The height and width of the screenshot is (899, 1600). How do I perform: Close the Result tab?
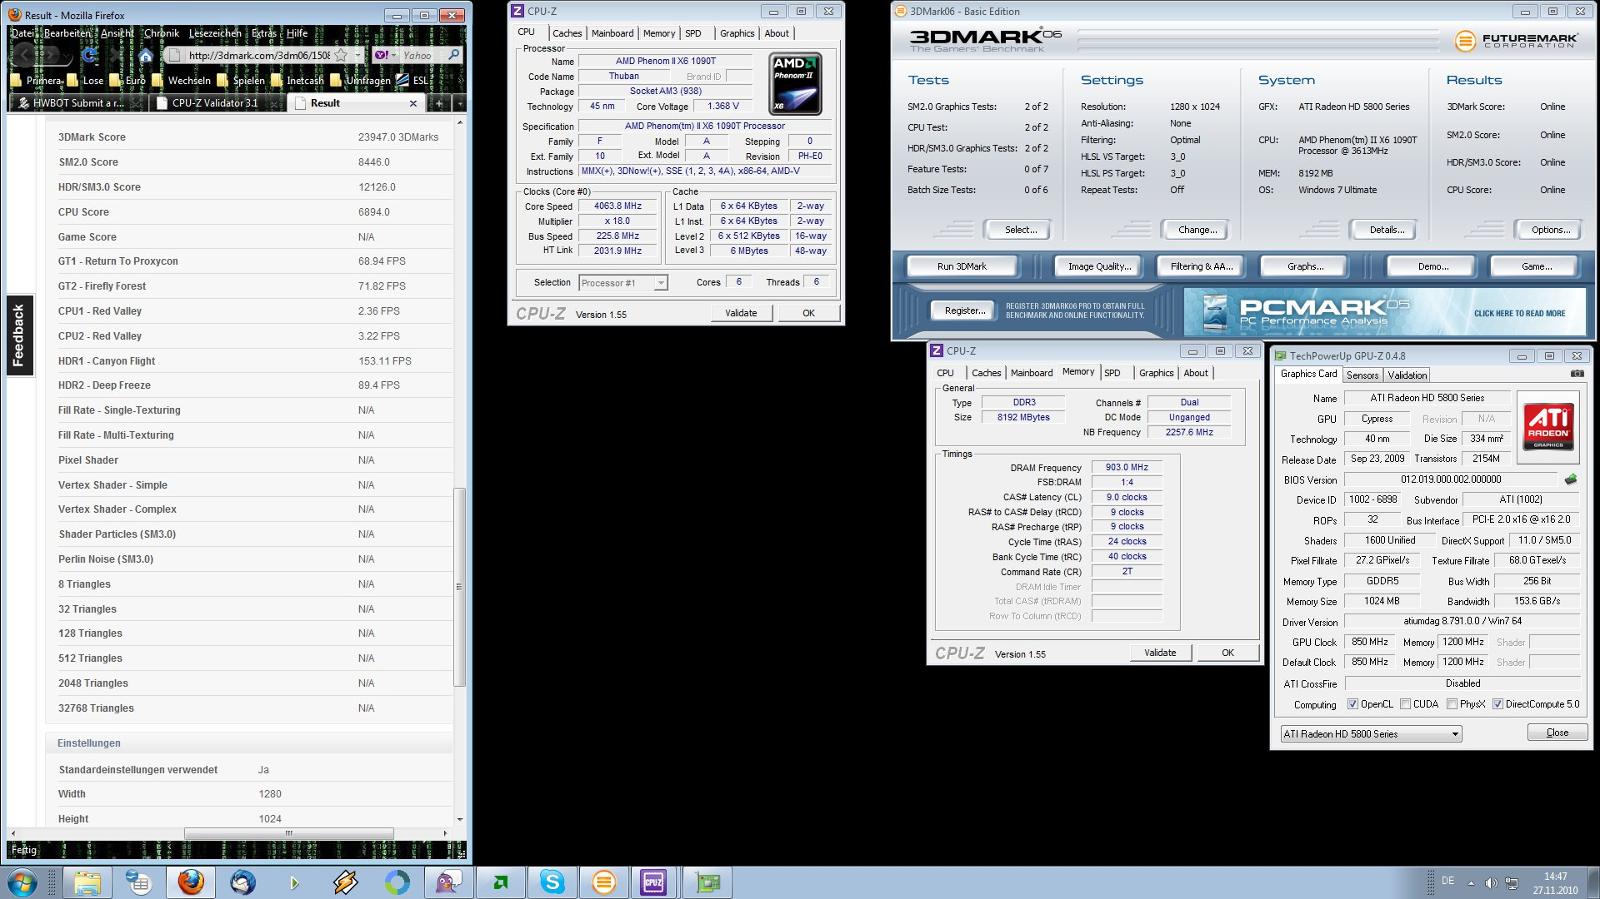(413, 103)
